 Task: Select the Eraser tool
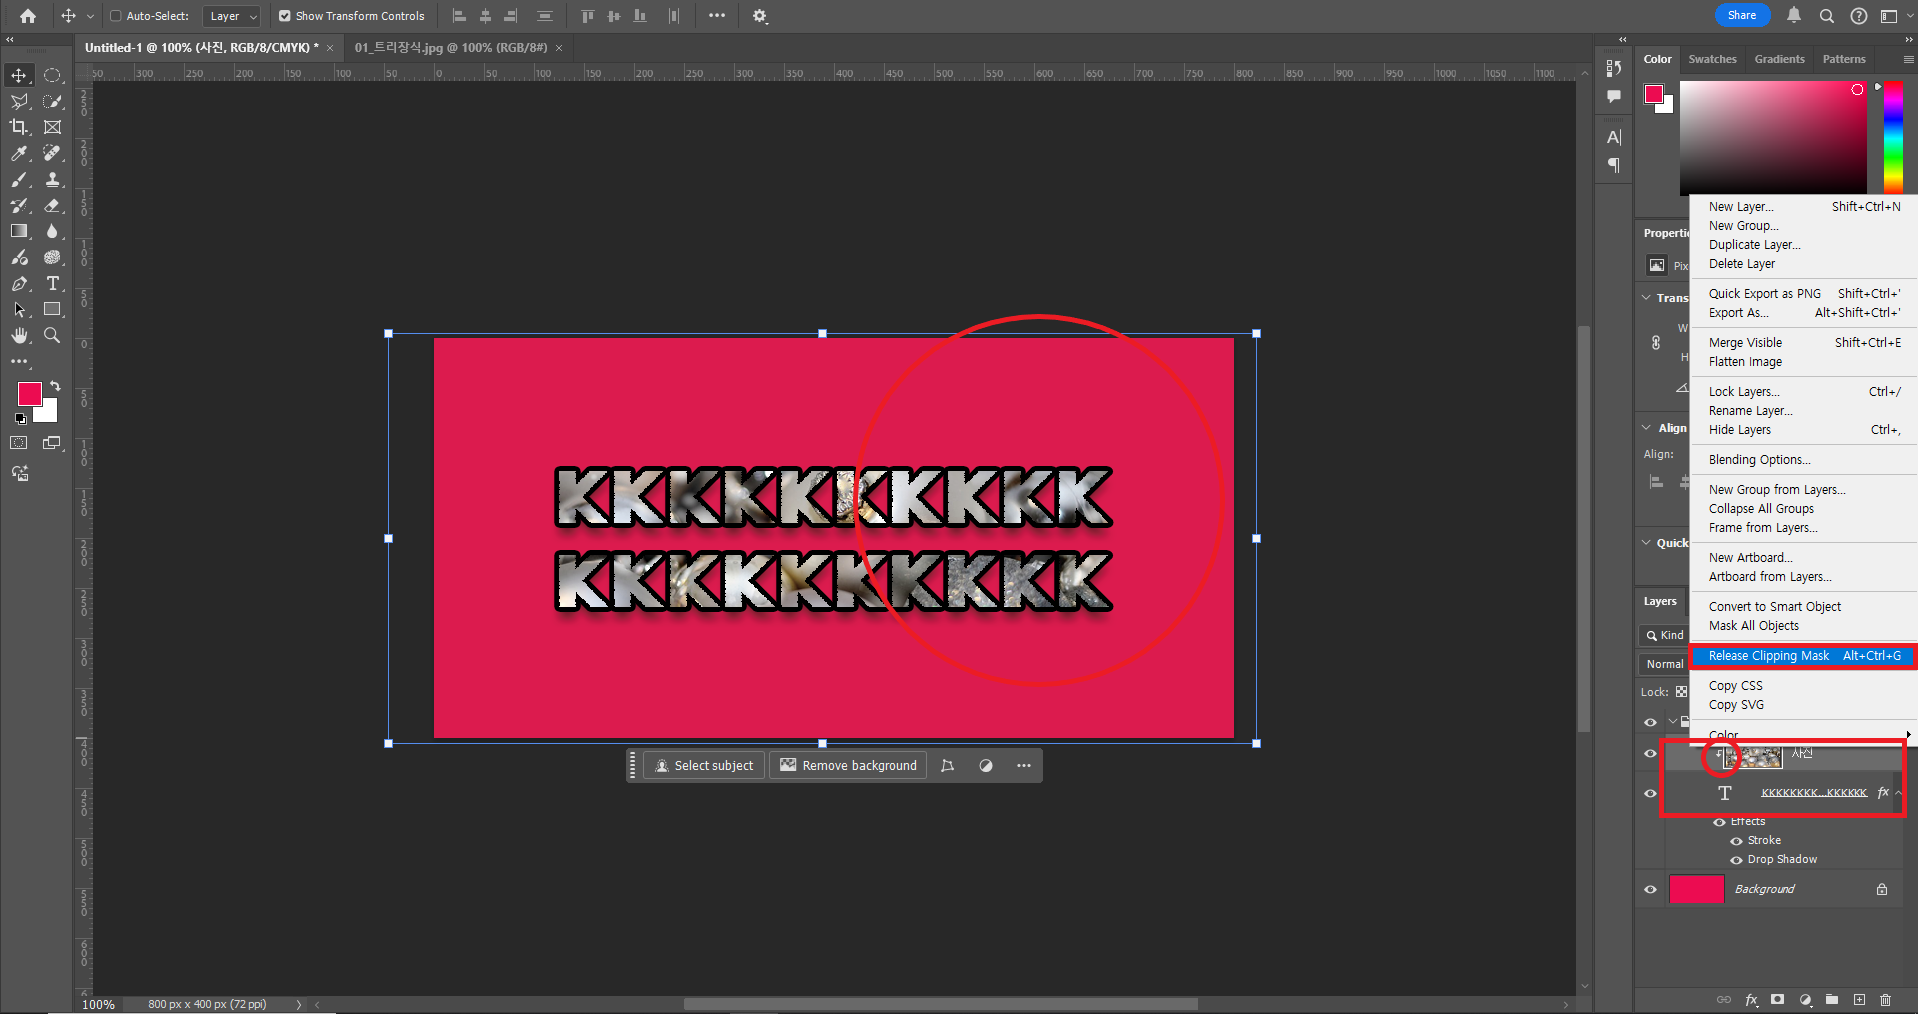pos(53,205)
